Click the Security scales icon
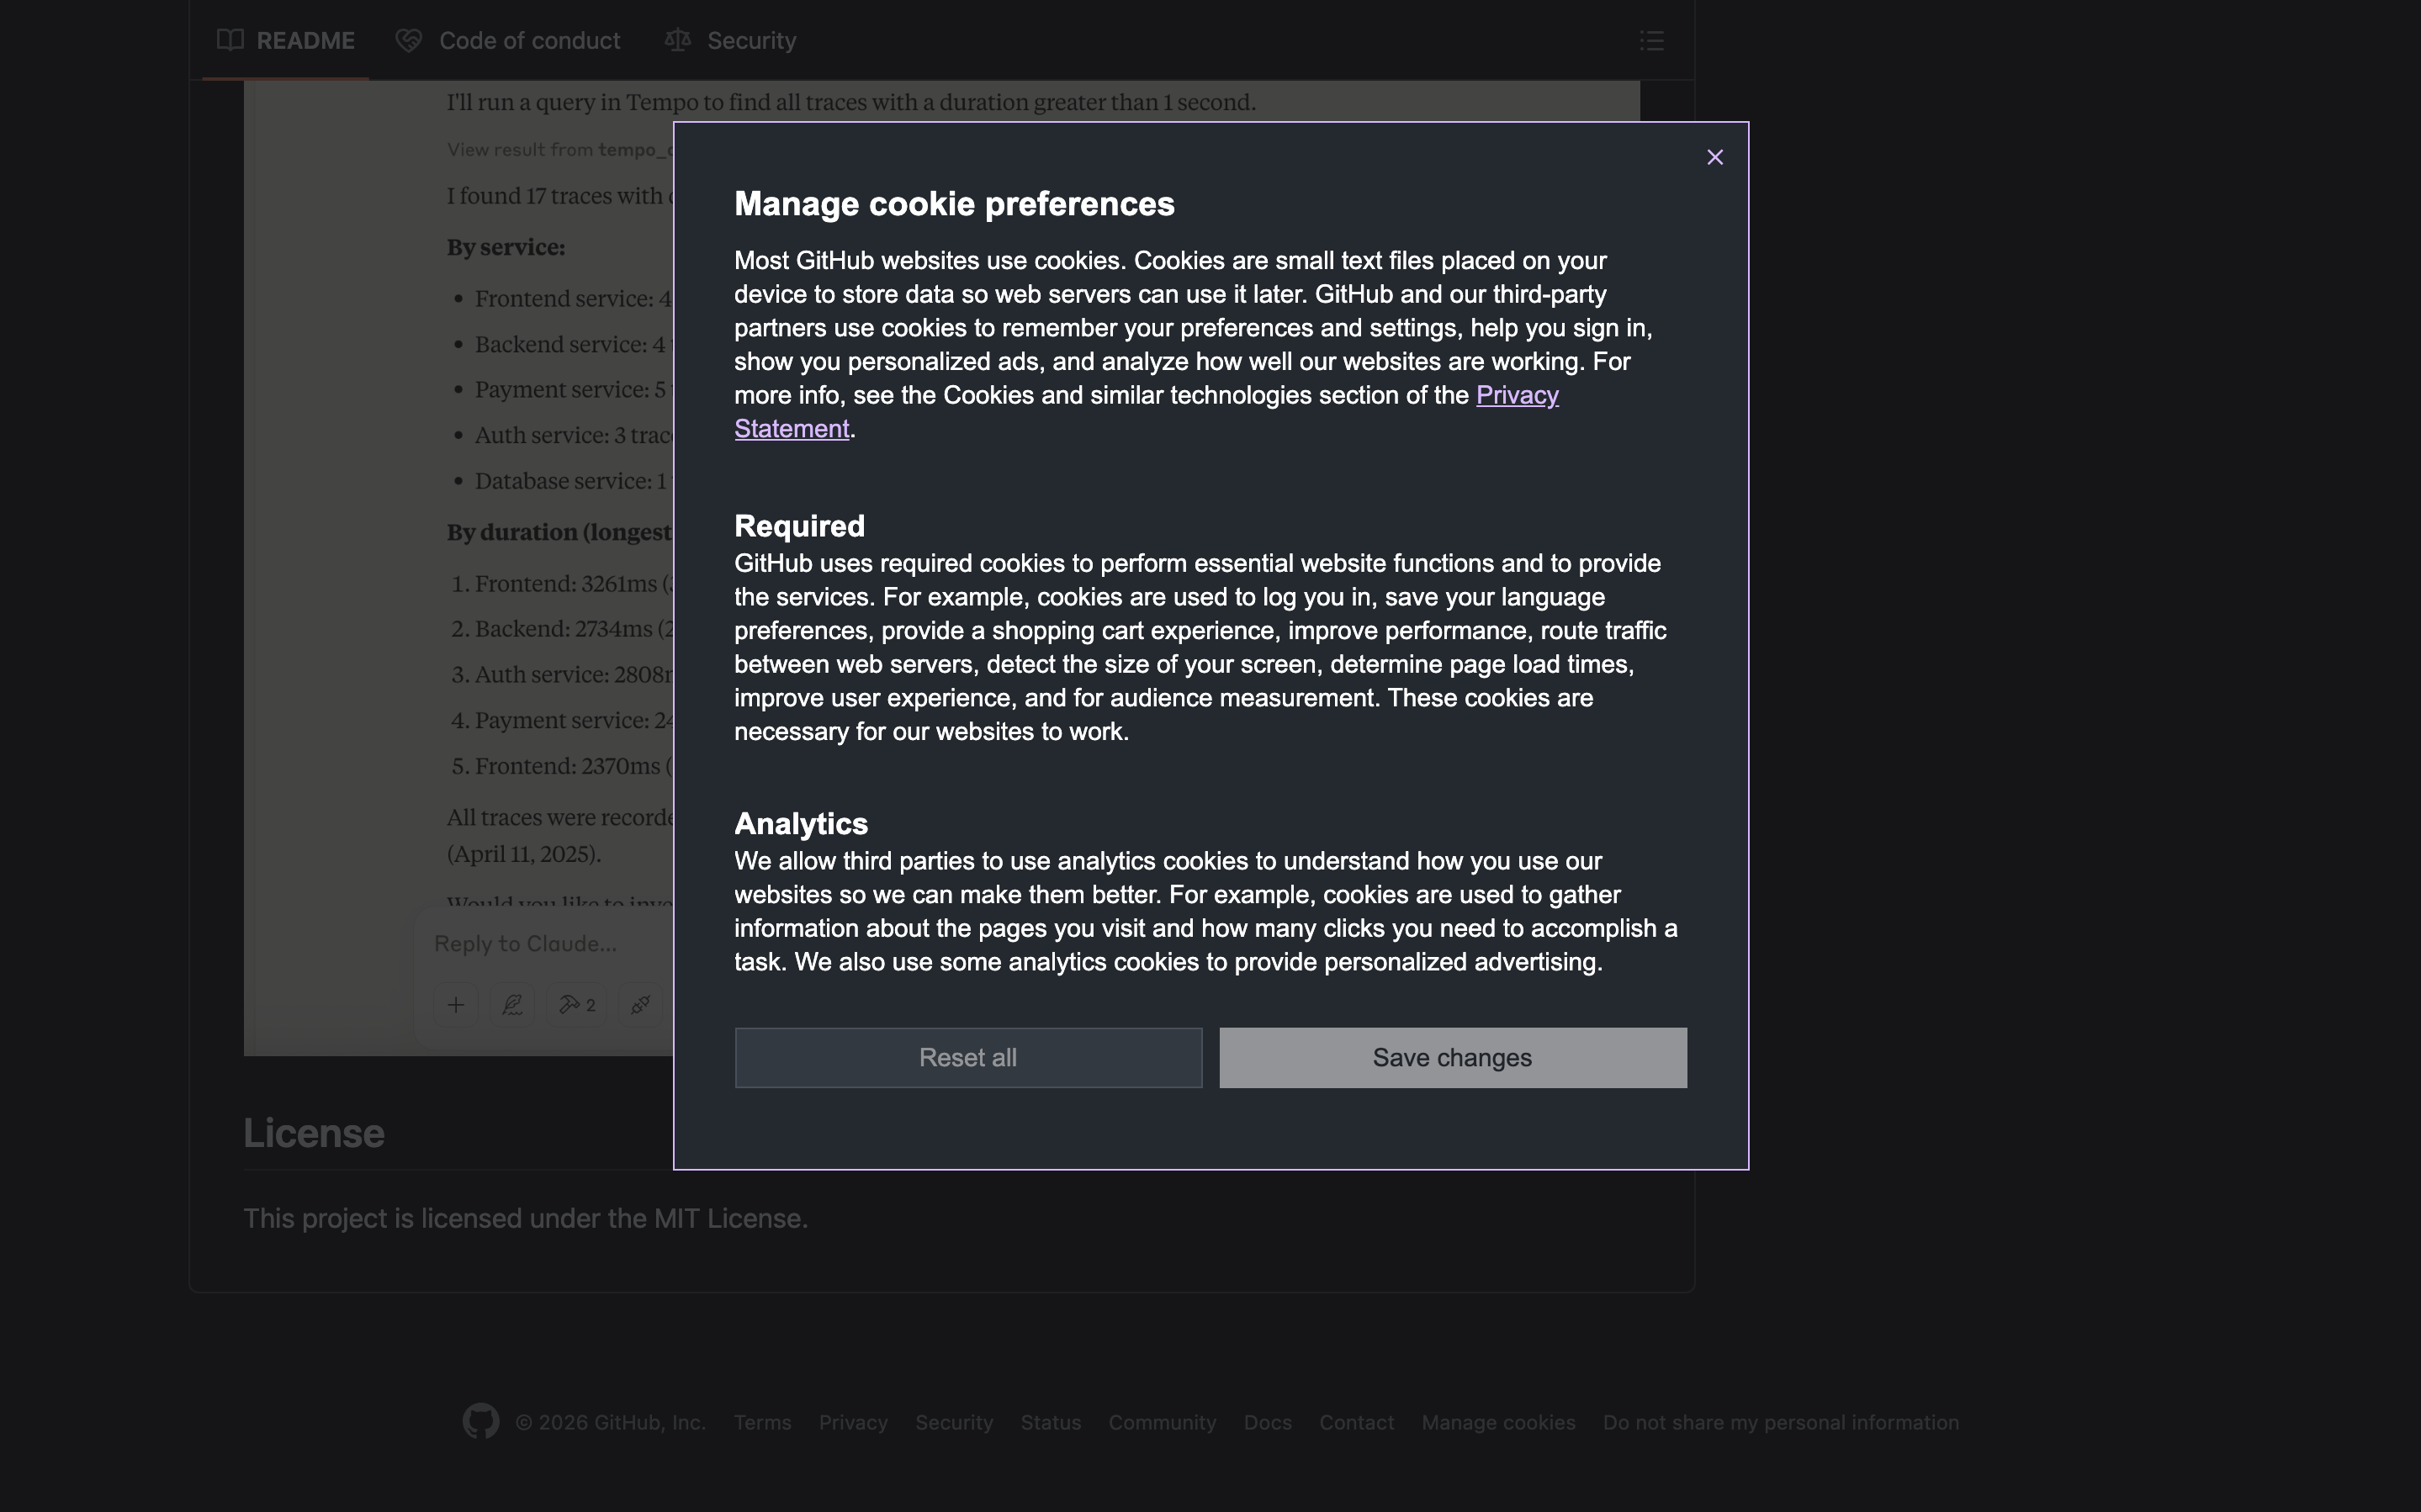The width and height of the screenshot is (2421, 1512). [x=678, y=40]
